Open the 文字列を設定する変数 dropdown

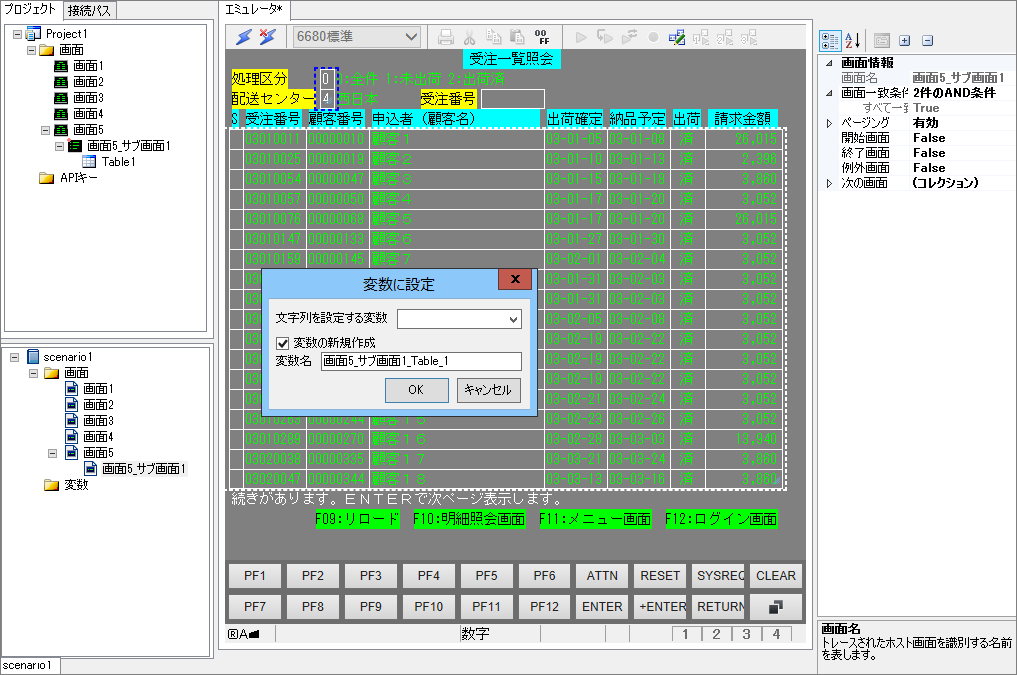point(513,319)
